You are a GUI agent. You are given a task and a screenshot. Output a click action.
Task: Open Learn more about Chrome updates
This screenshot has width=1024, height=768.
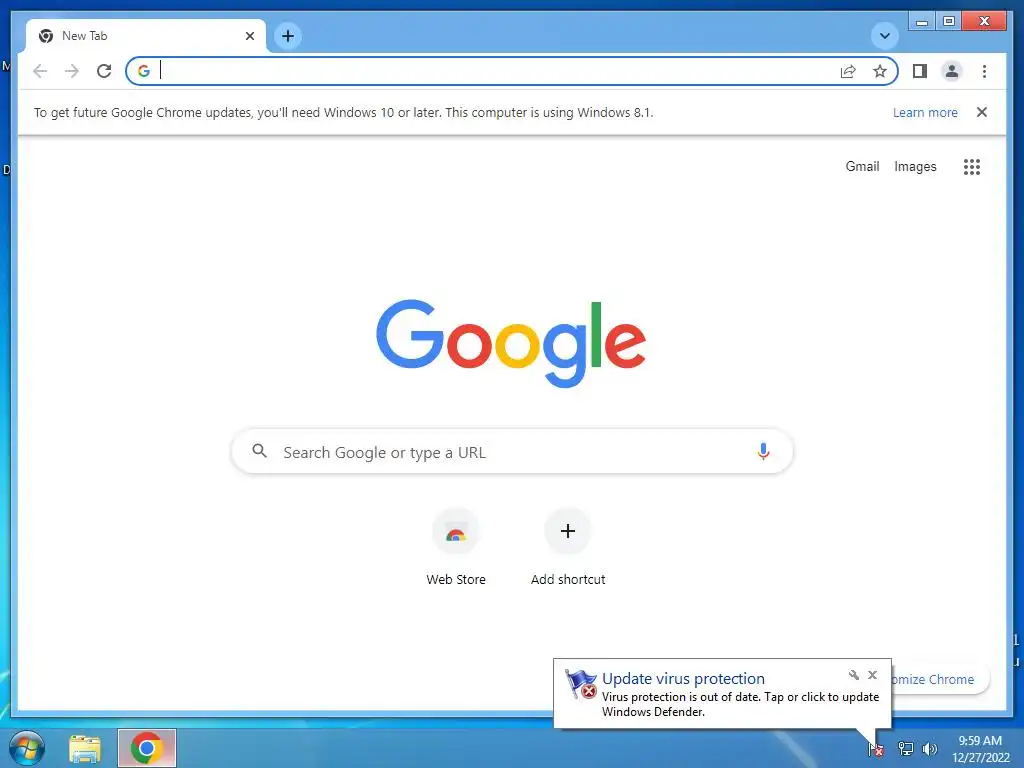925,112
